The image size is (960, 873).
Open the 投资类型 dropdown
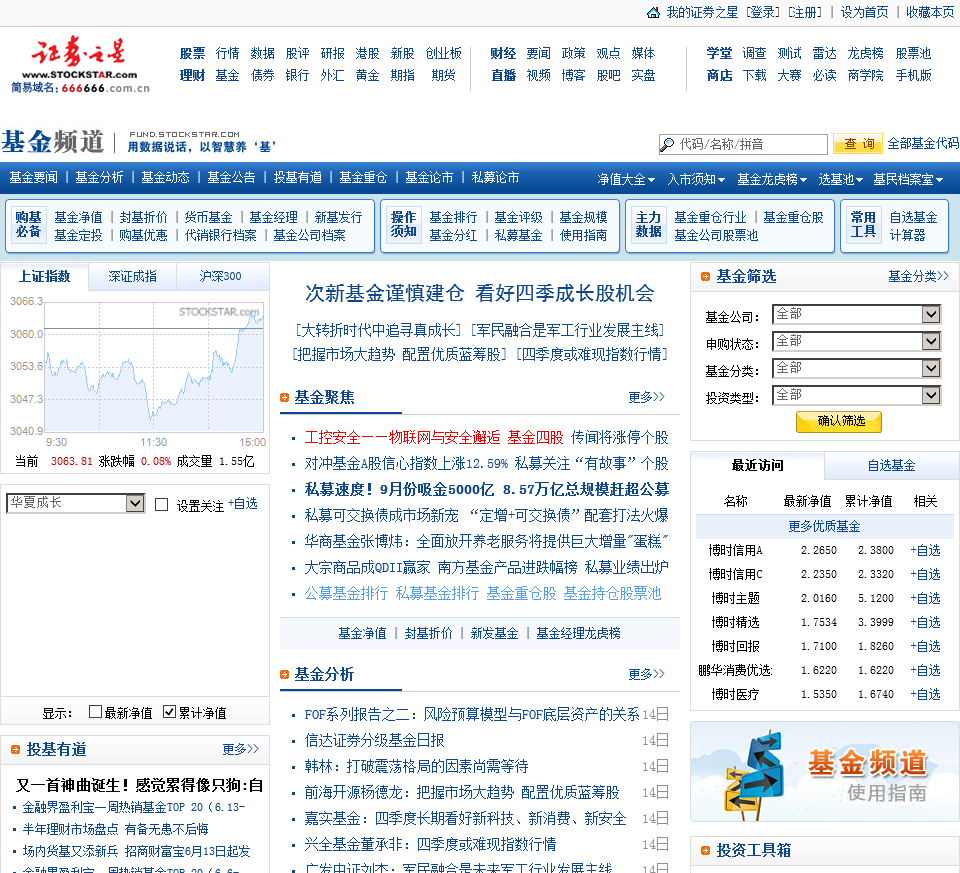click(857, 395)
